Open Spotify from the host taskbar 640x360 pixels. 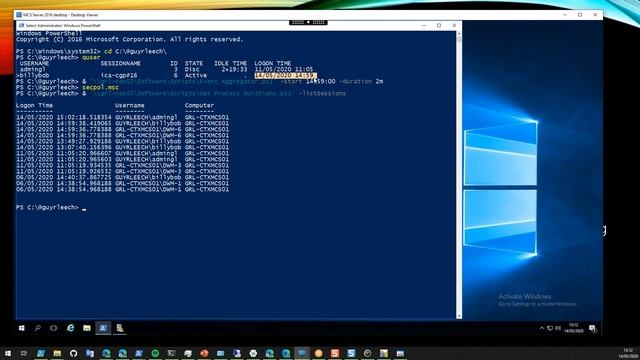pos(155,353)
